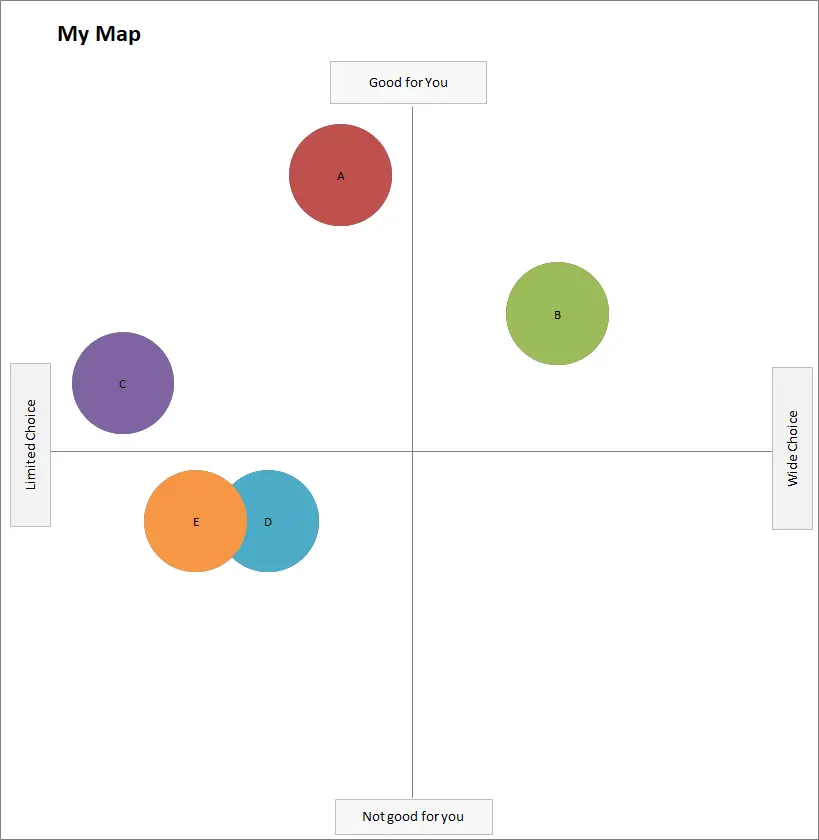
Task: Click the letter C data label
Action: pos(123,384)
